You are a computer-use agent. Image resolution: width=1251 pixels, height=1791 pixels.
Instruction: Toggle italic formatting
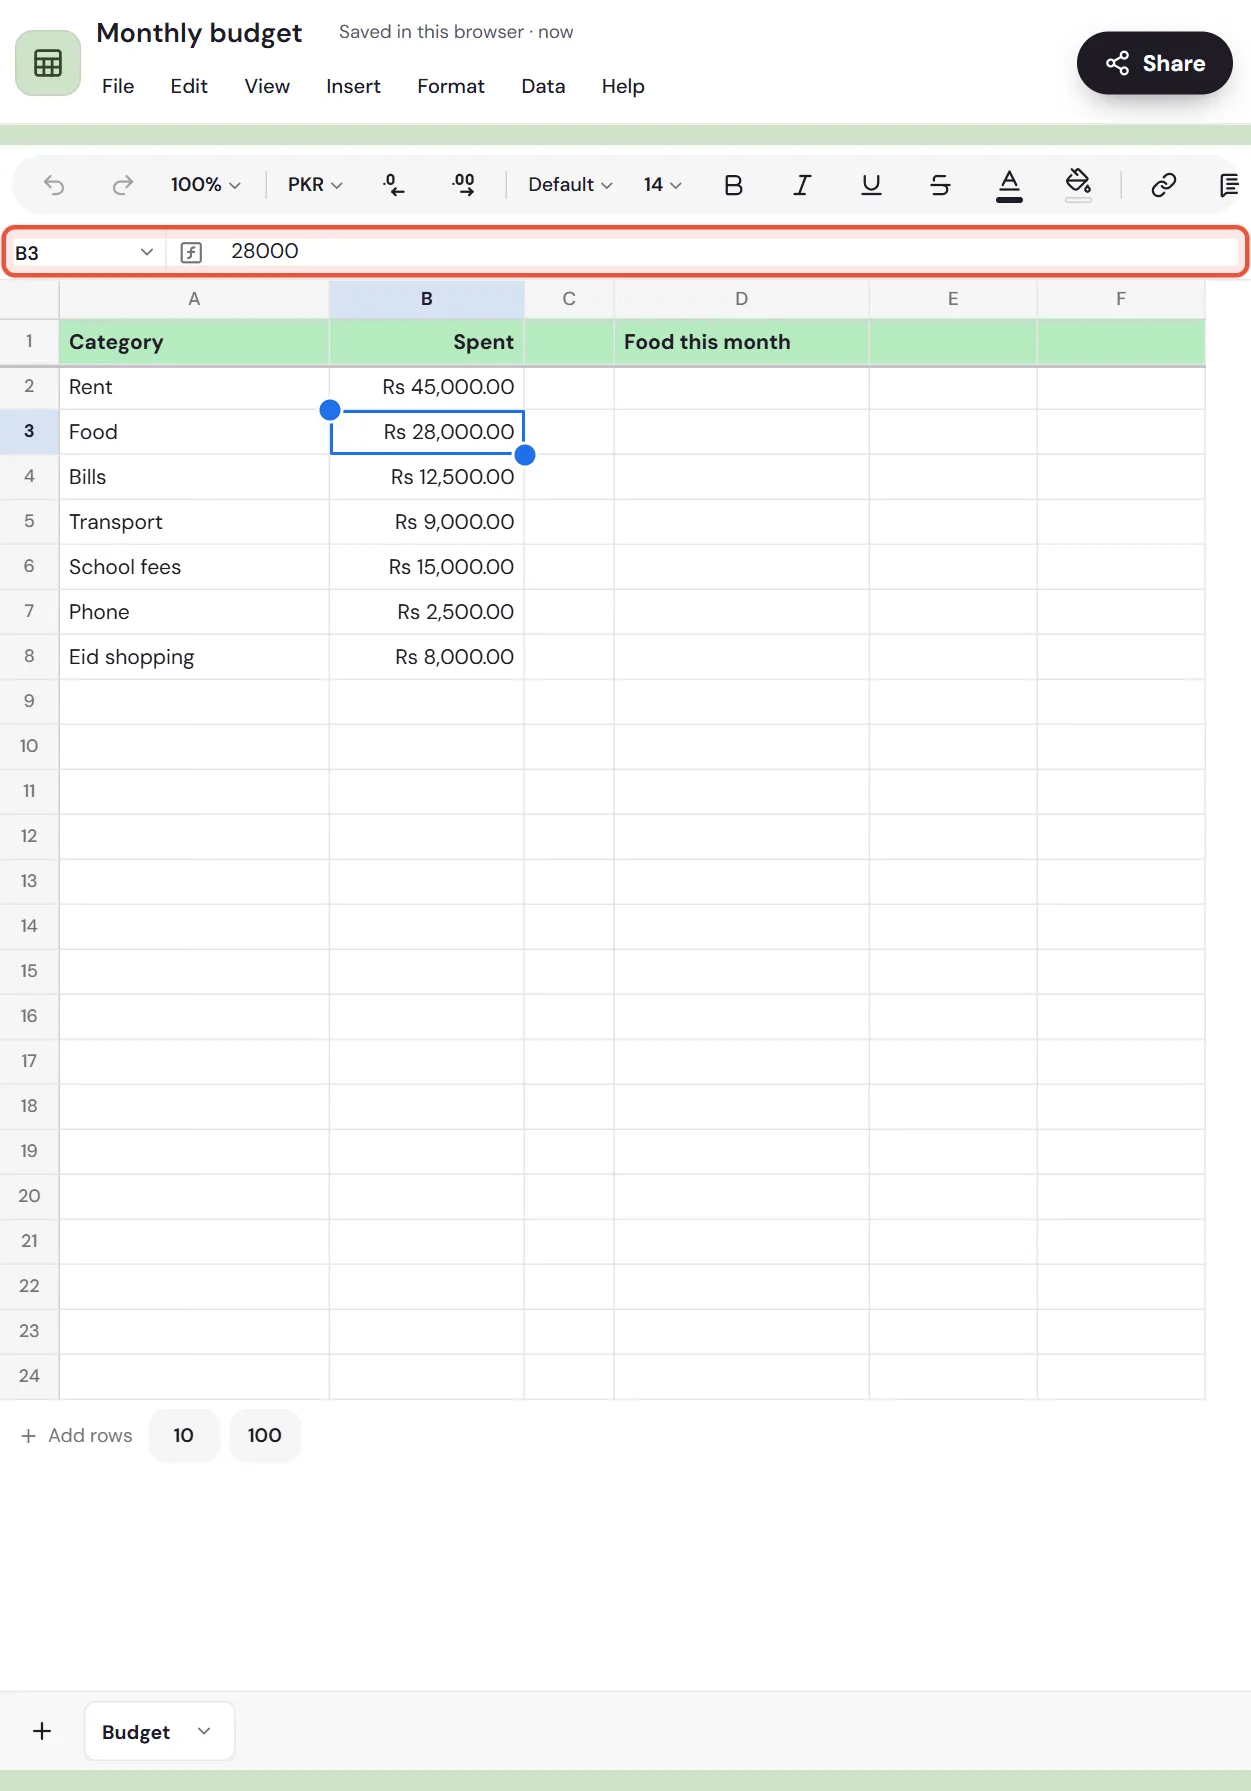802,185
